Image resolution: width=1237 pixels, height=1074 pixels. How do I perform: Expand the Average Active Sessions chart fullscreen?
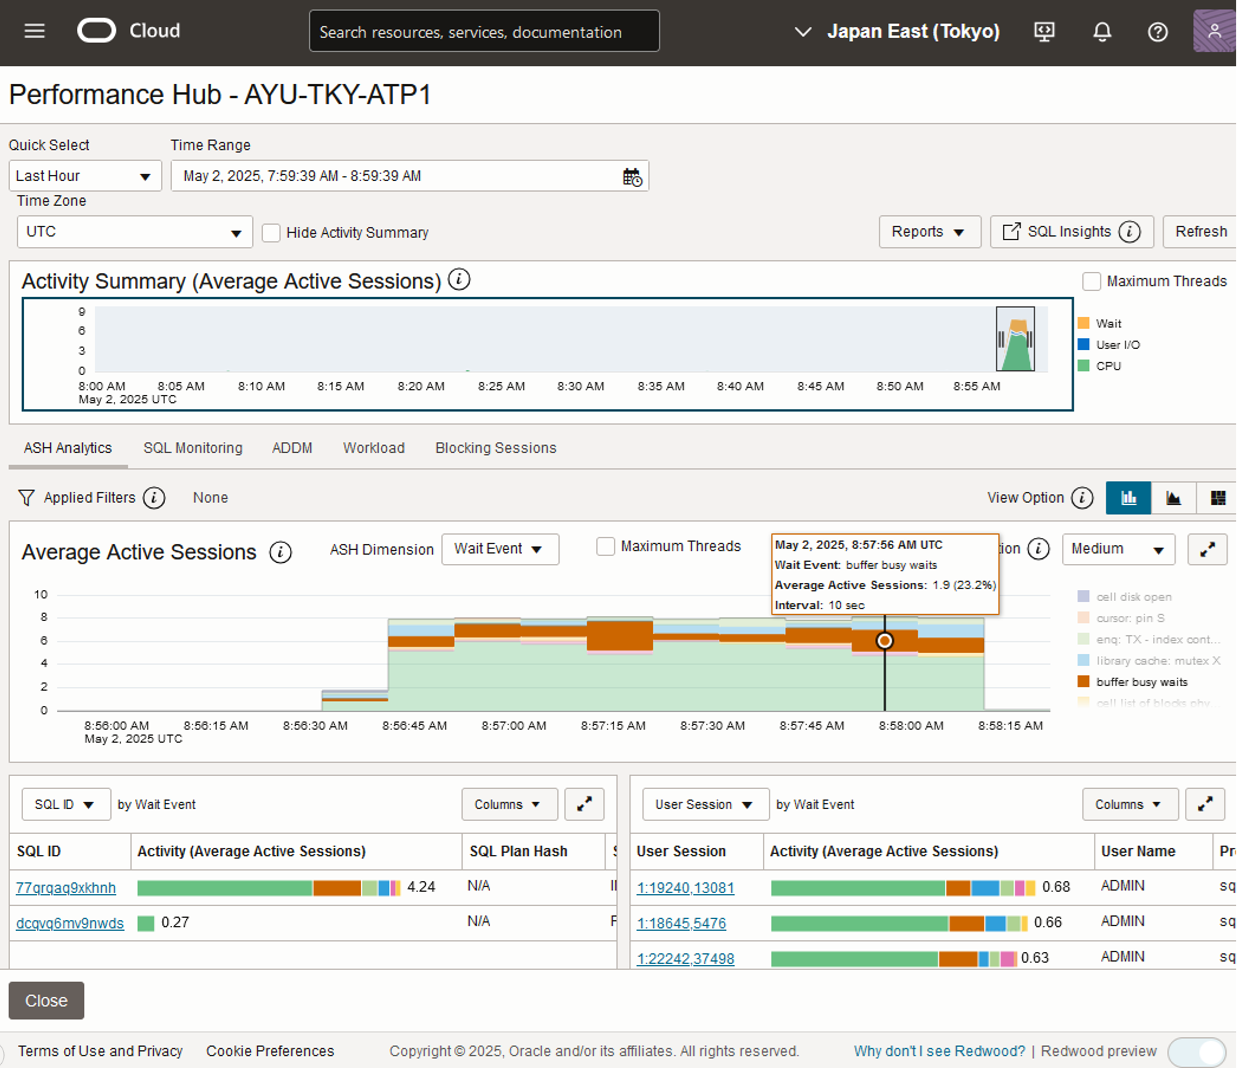1207,549
